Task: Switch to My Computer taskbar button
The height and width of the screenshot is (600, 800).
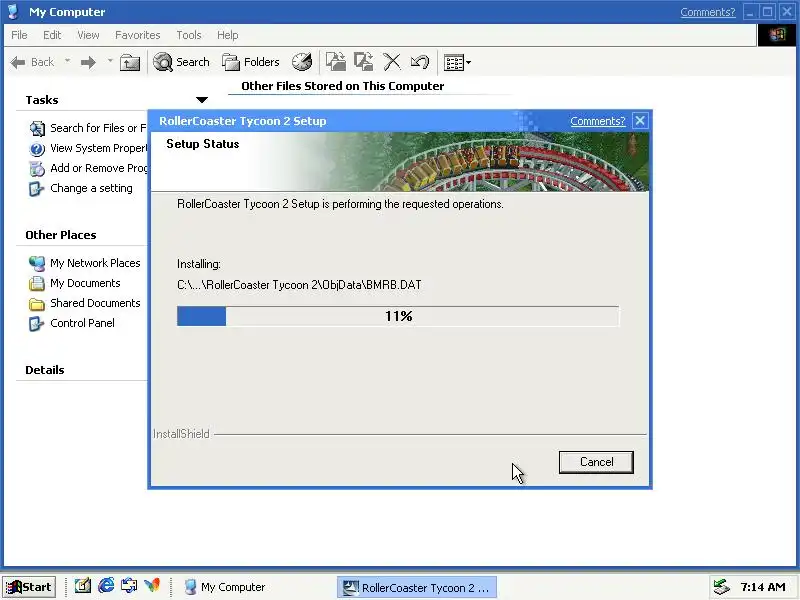Action: (225, 587)
